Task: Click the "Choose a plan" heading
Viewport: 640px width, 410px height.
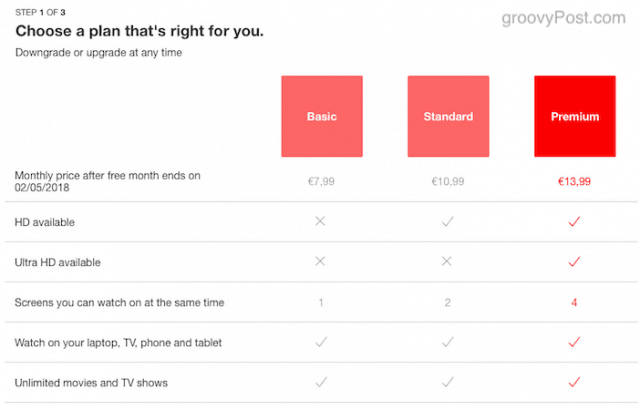Action: point(140,31)
